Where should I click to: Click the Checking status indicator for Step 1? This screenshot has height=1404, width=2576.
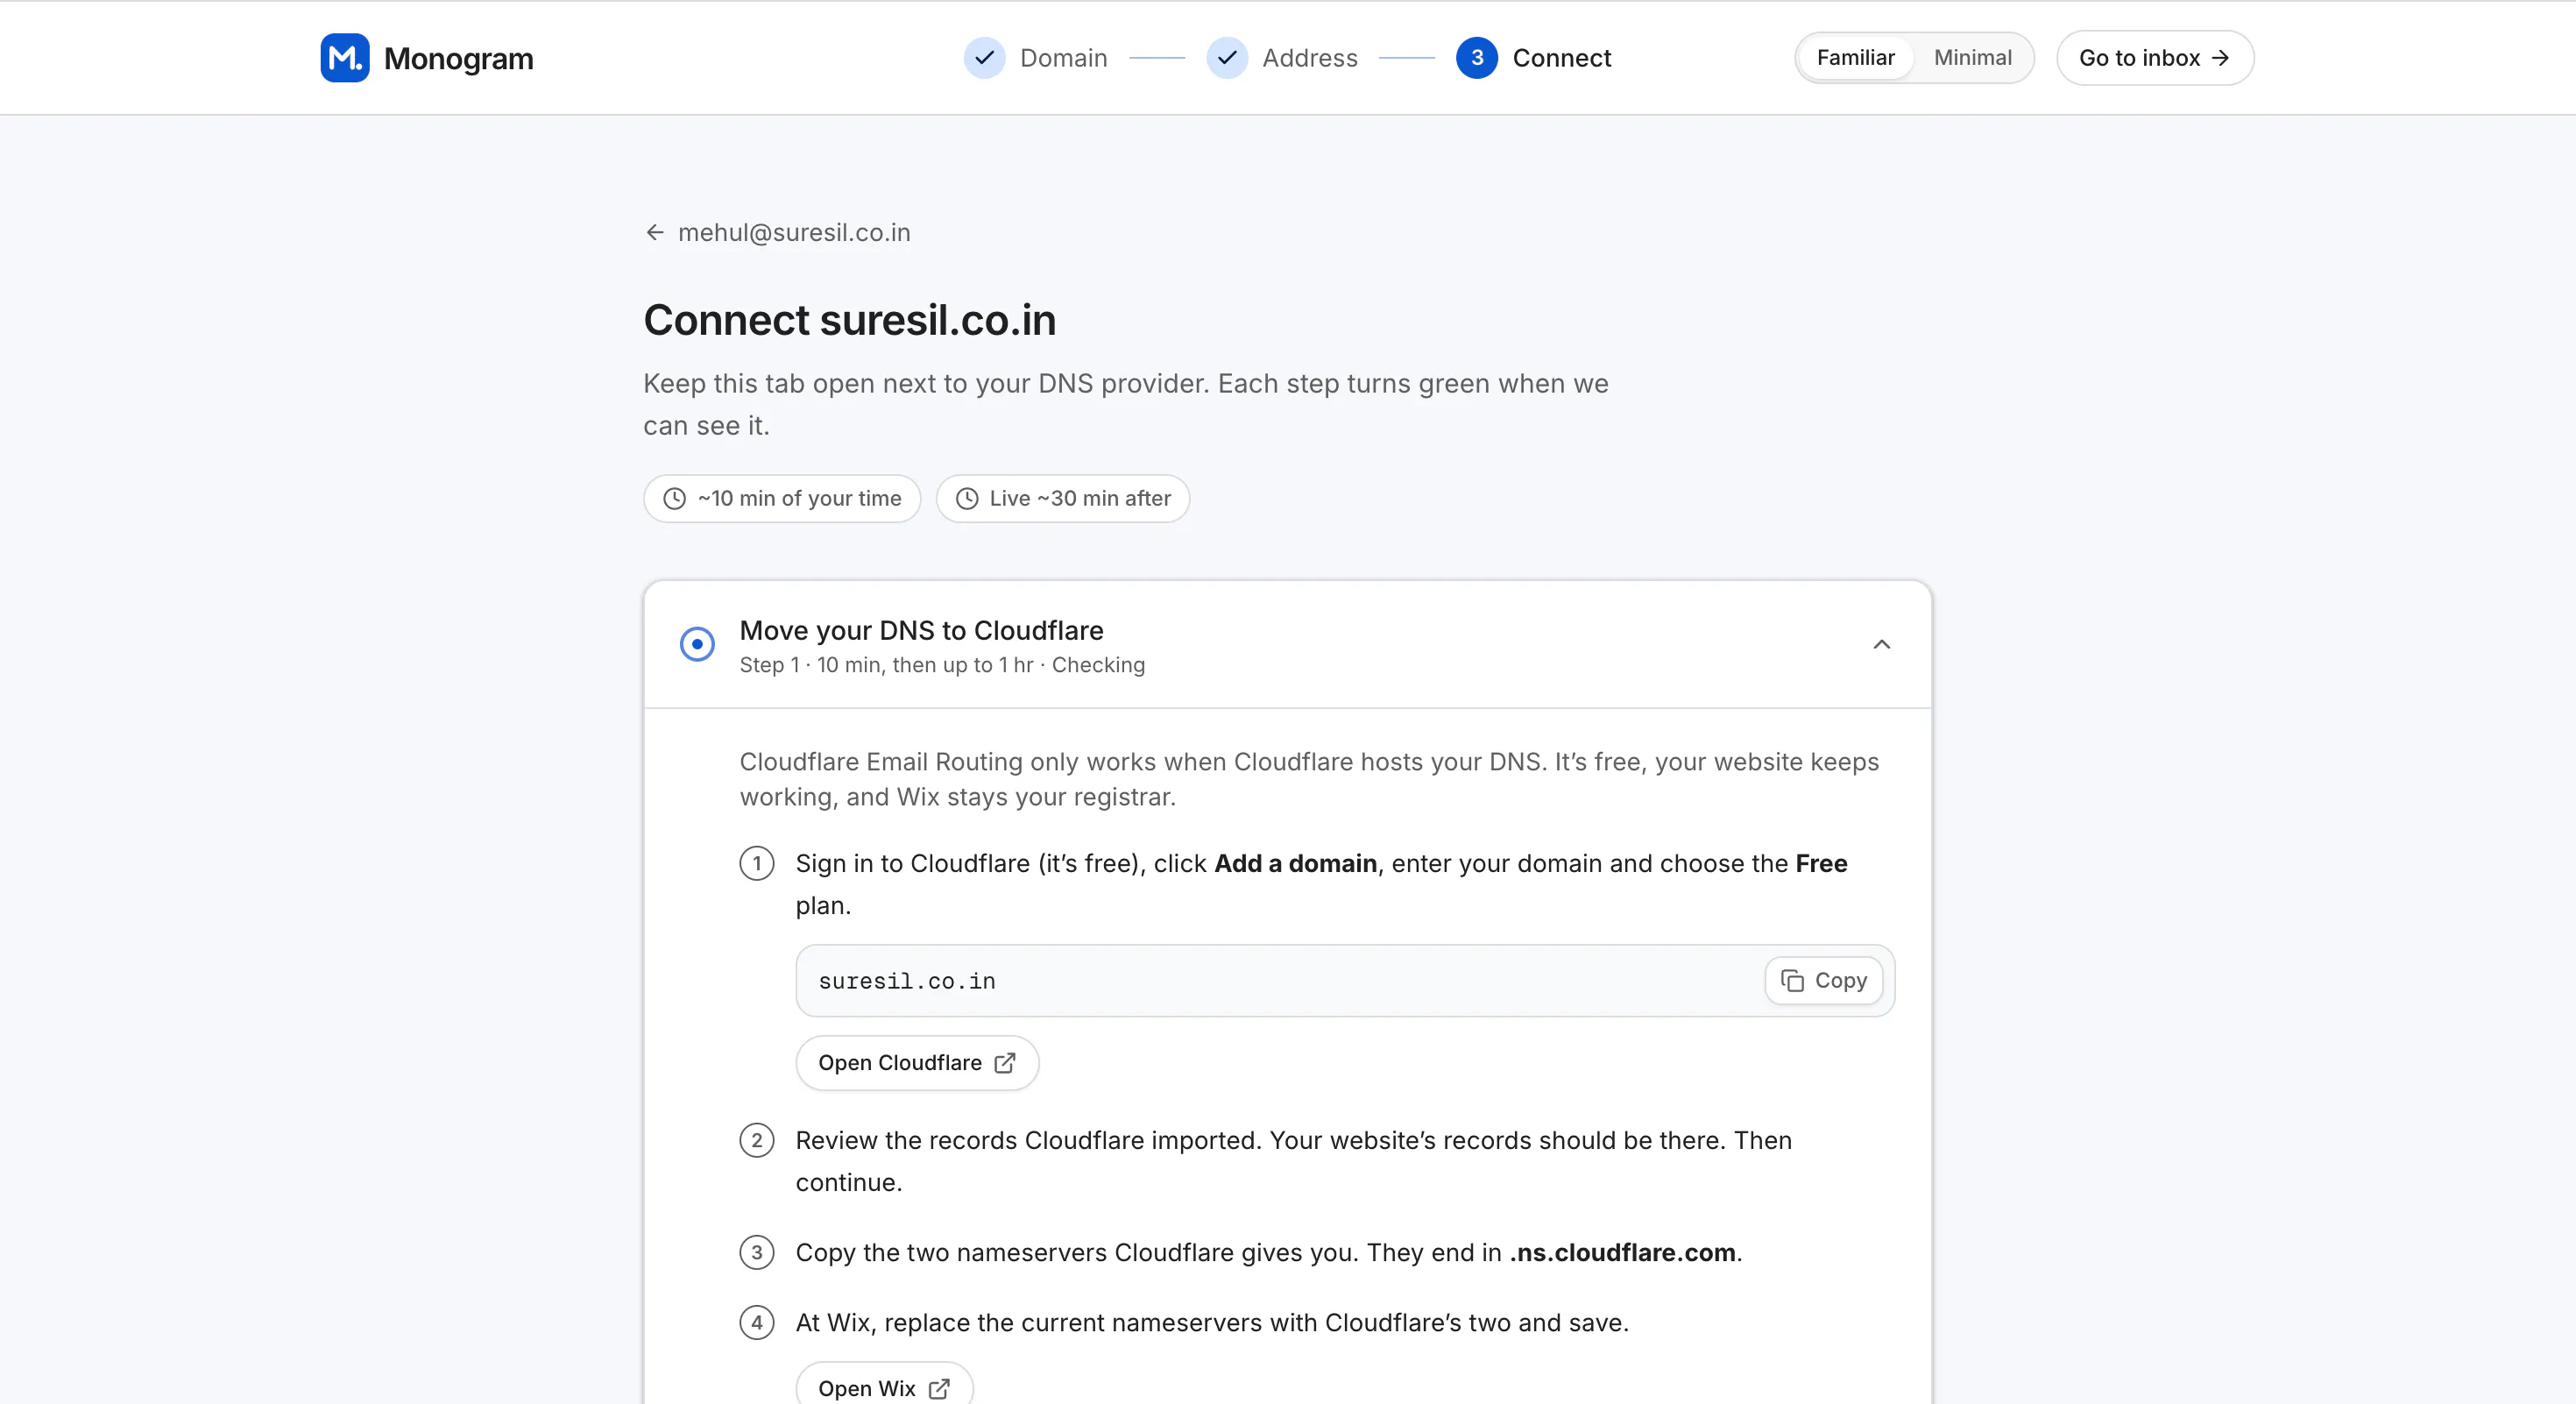697,645
